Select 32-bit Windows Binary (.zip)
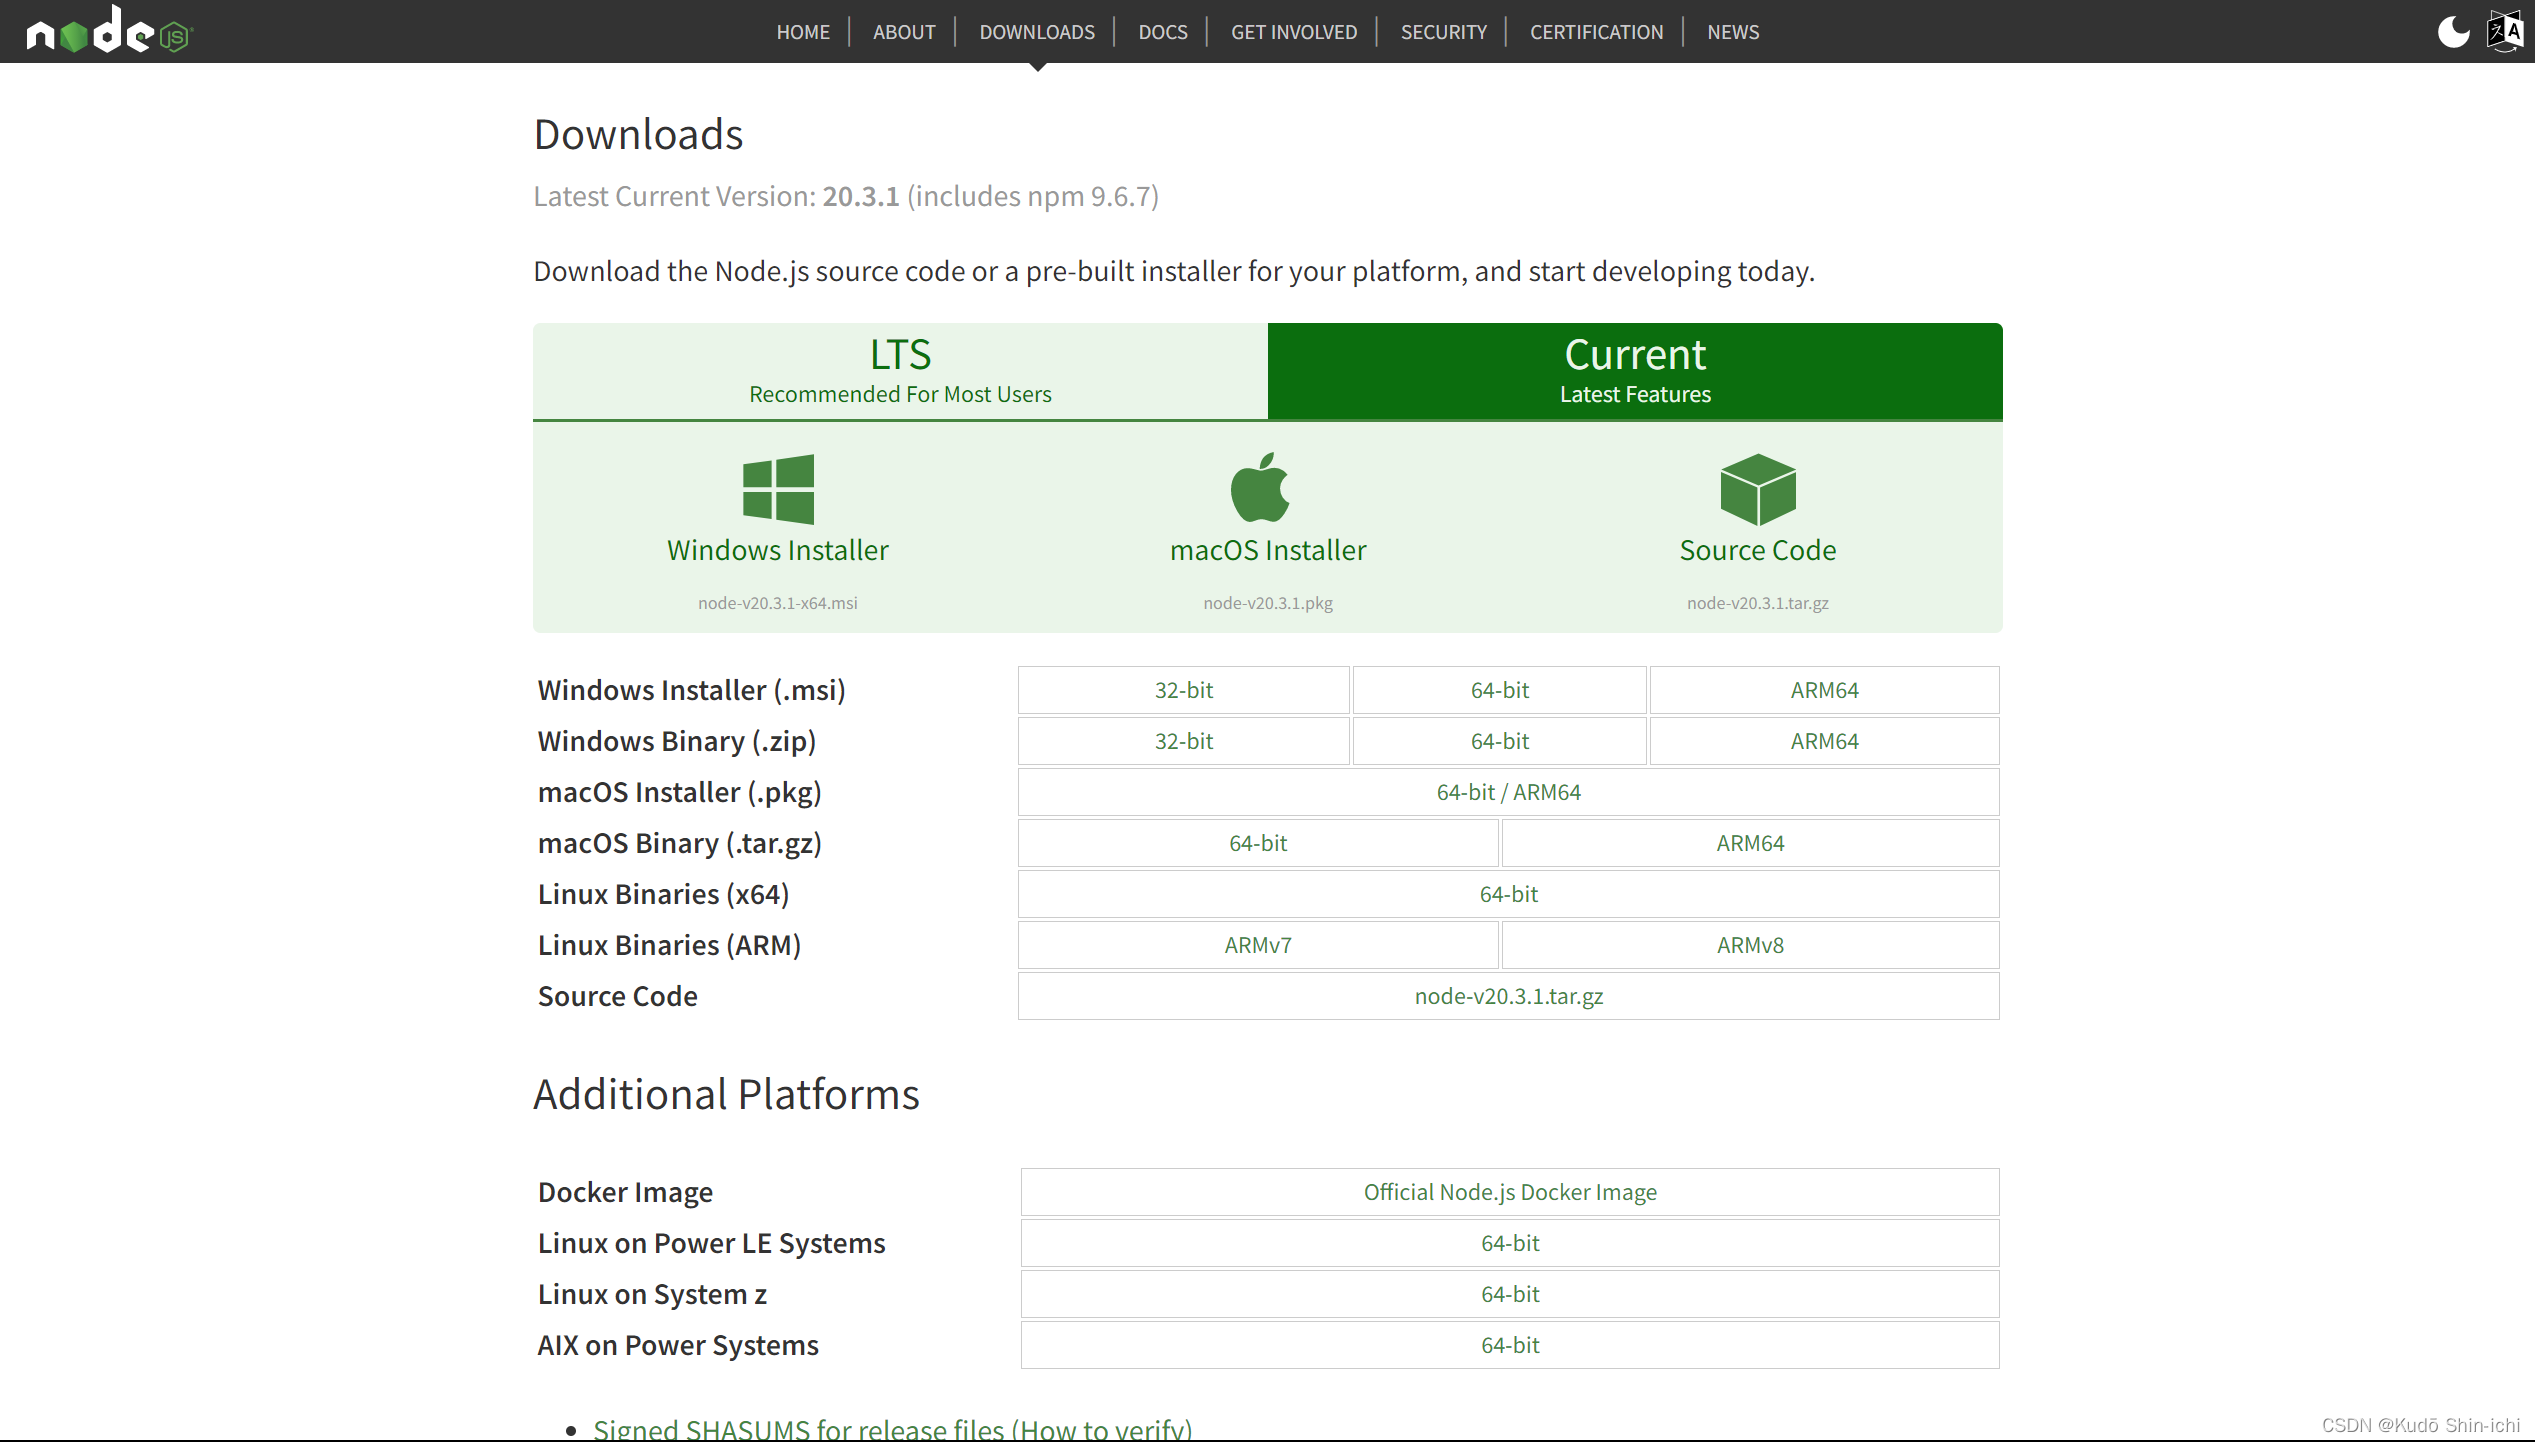Screen dimensions: 2535x1442 coord(1184,741)
